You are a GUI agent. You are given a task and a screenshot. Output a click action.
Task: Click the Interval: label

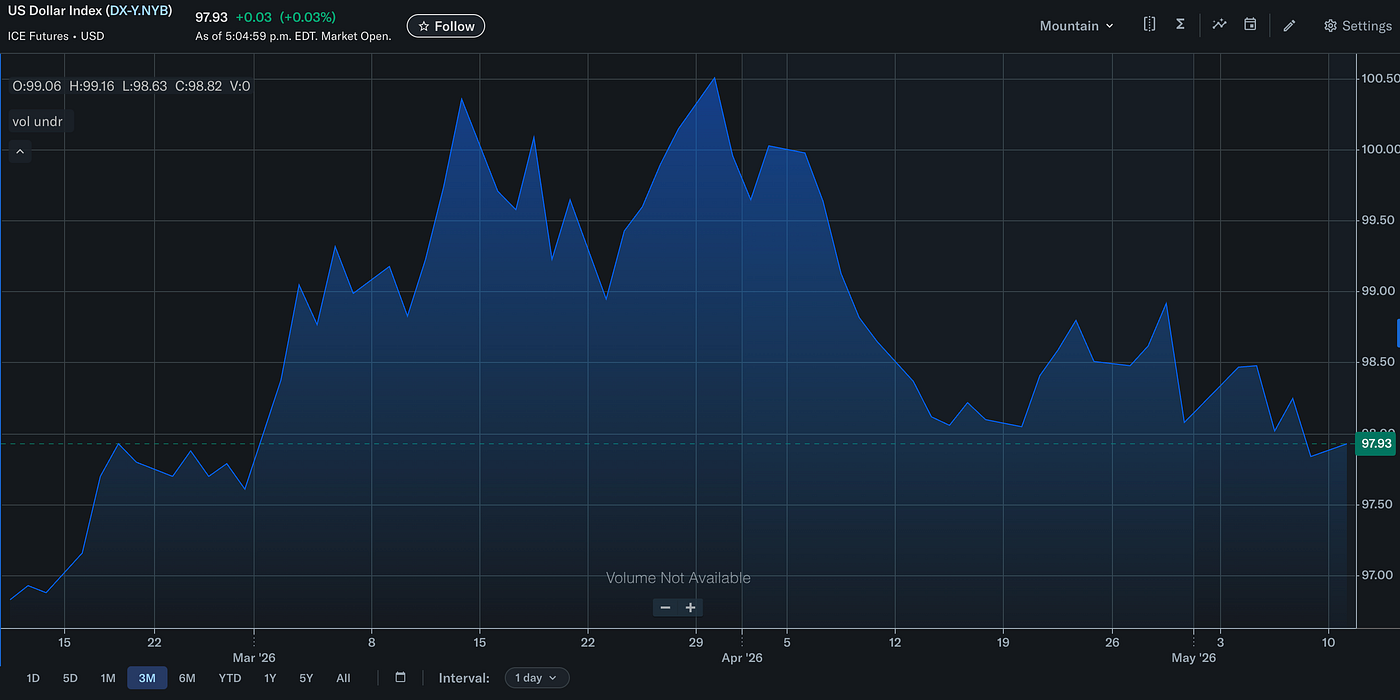coord(464,678)
